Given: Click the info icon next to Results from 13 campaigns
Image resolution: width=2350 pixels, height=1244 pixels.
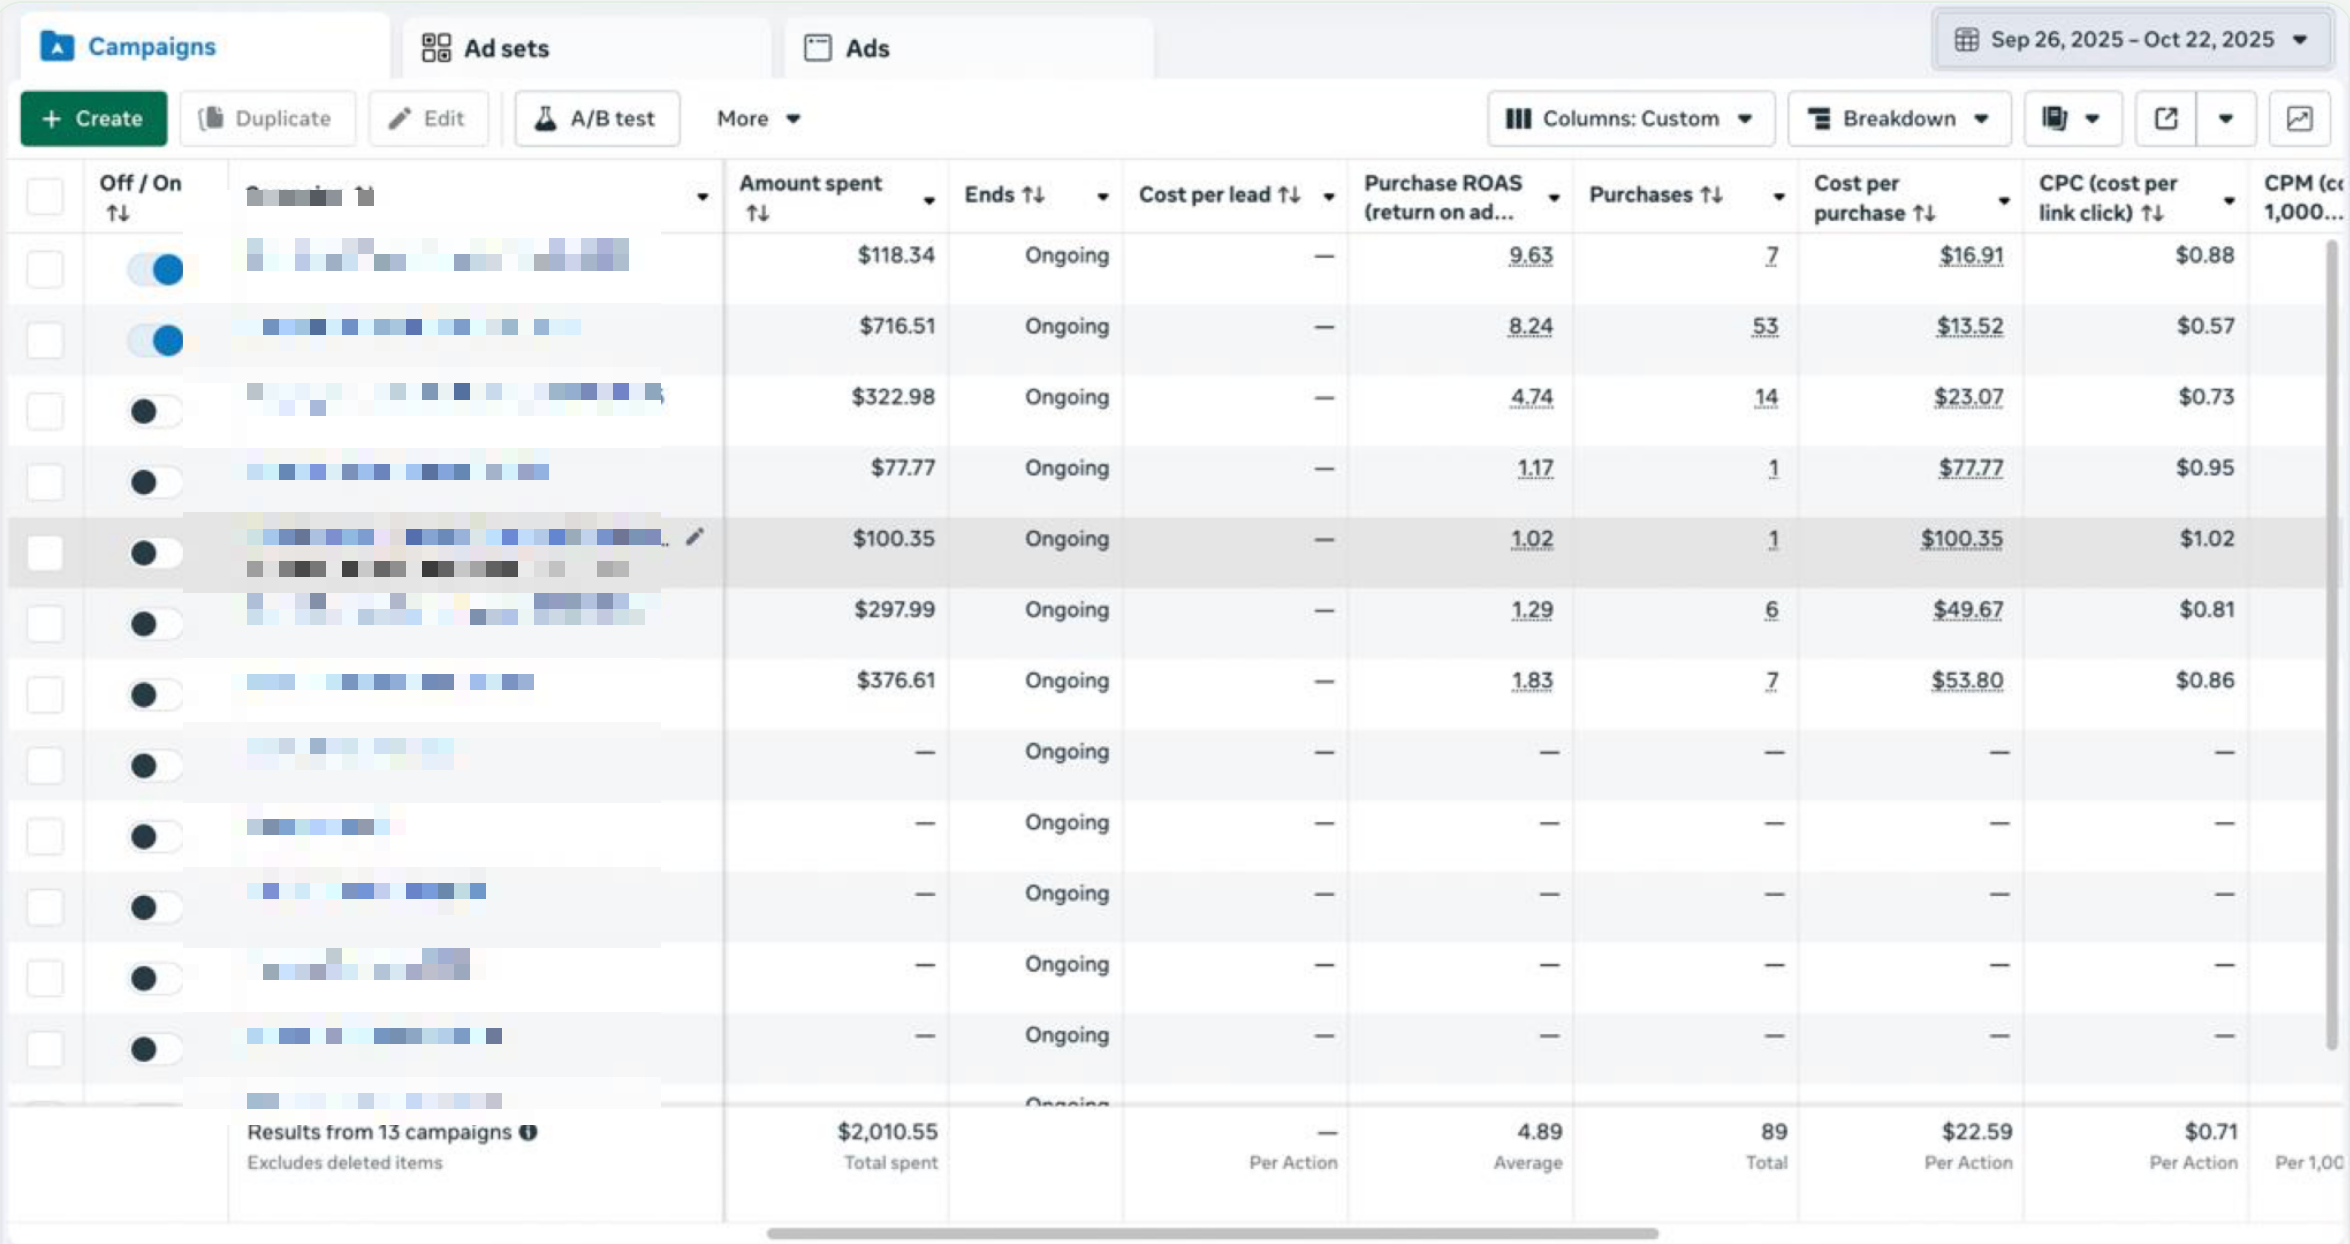Looking at the screenshot, I should (528, 1132).
